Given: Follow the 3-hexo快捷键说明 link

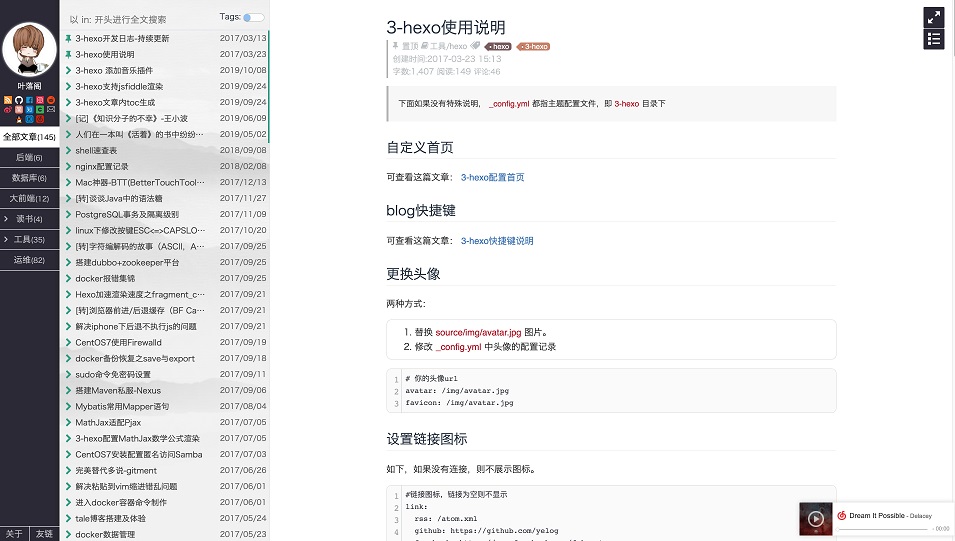Looking at the screenshot, I should point(497,241).
